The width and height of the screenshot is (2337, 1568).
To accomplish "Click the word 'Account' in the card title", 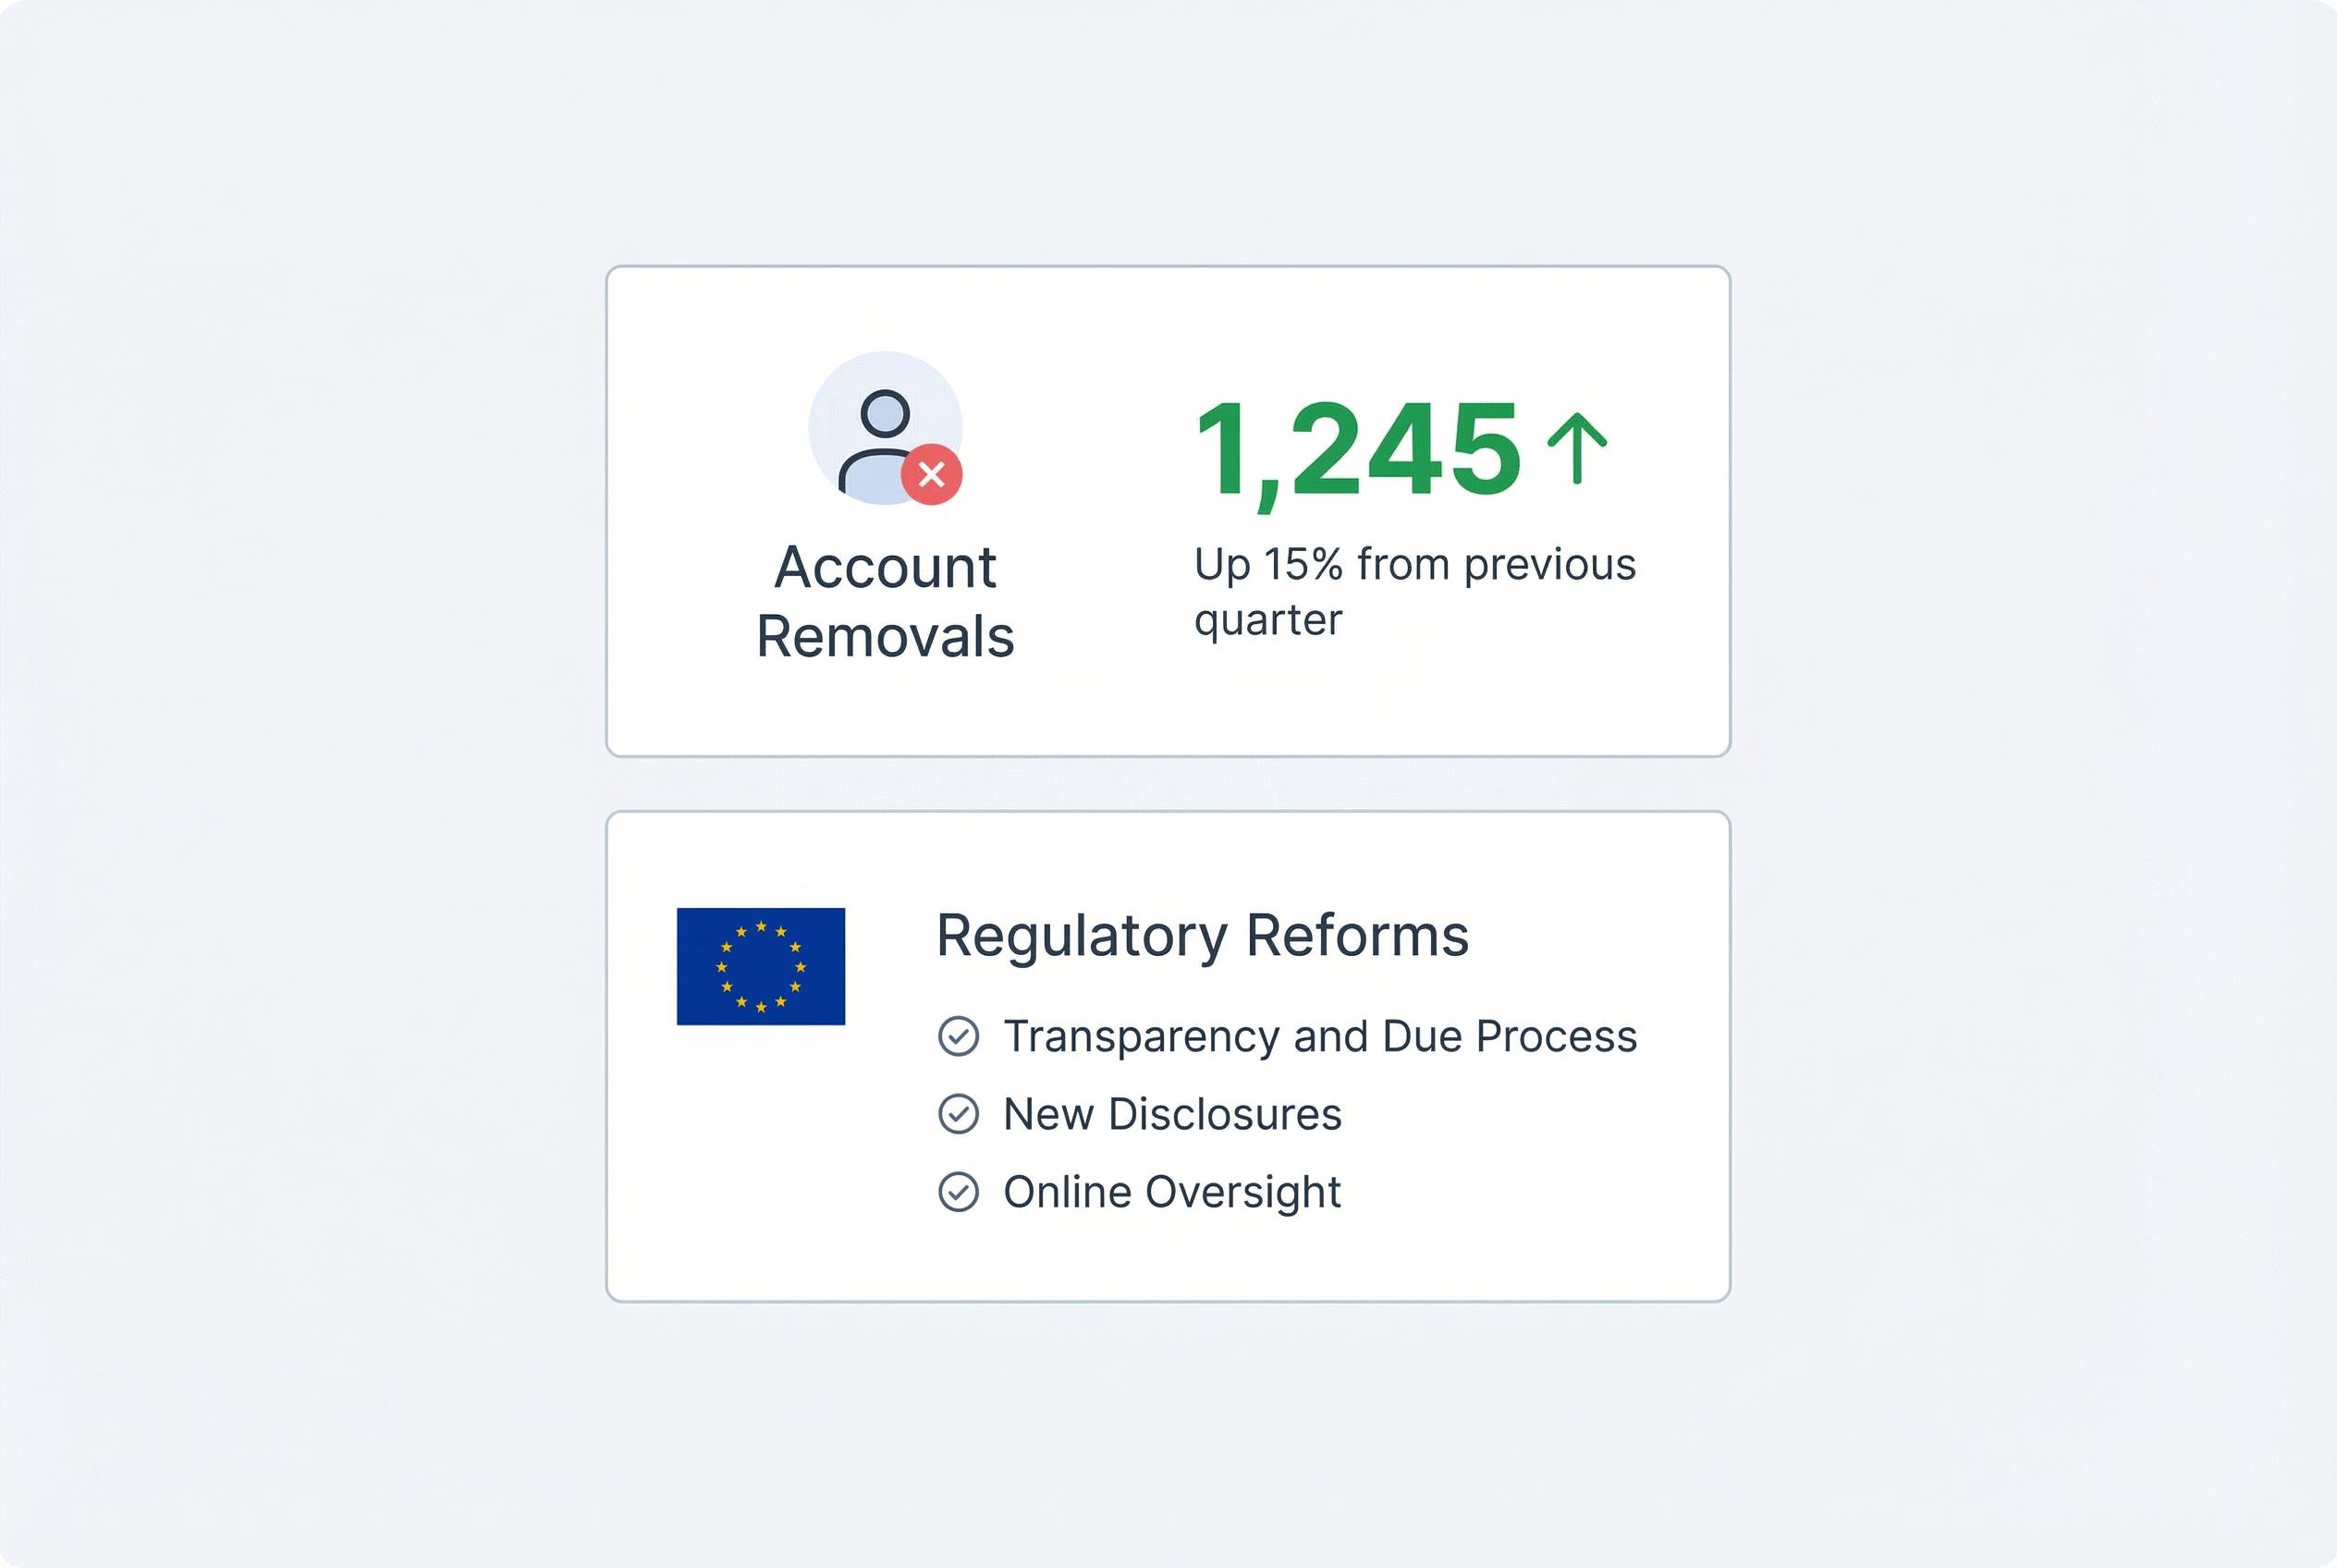I will (x=885, y=567).
